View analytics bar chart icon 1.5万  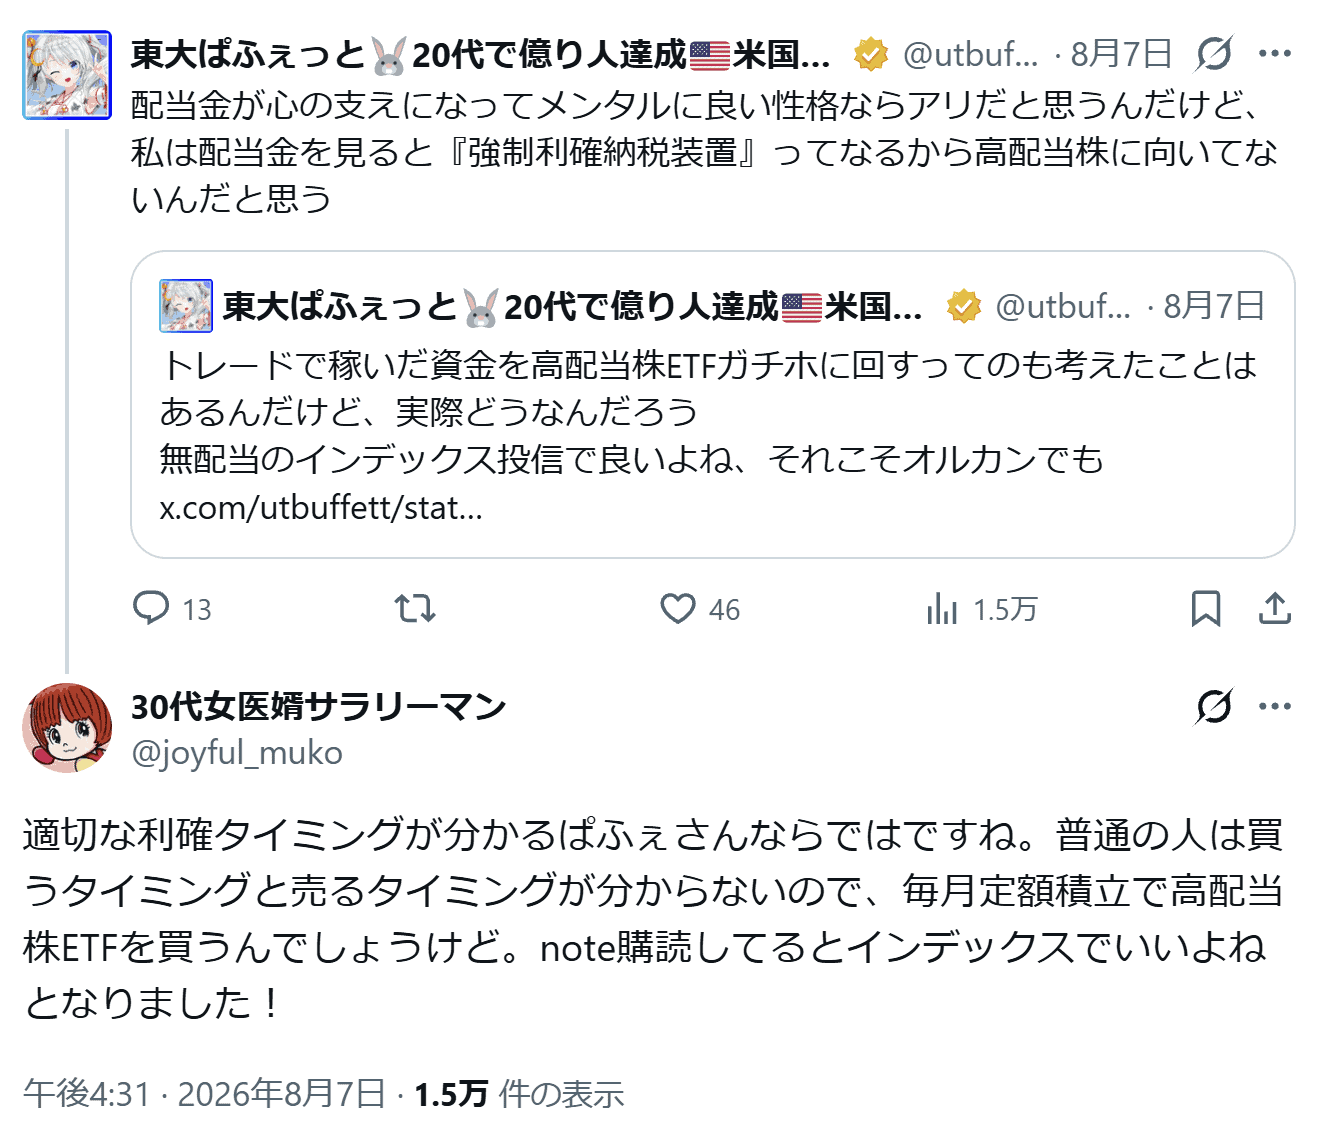pos(942,608)
